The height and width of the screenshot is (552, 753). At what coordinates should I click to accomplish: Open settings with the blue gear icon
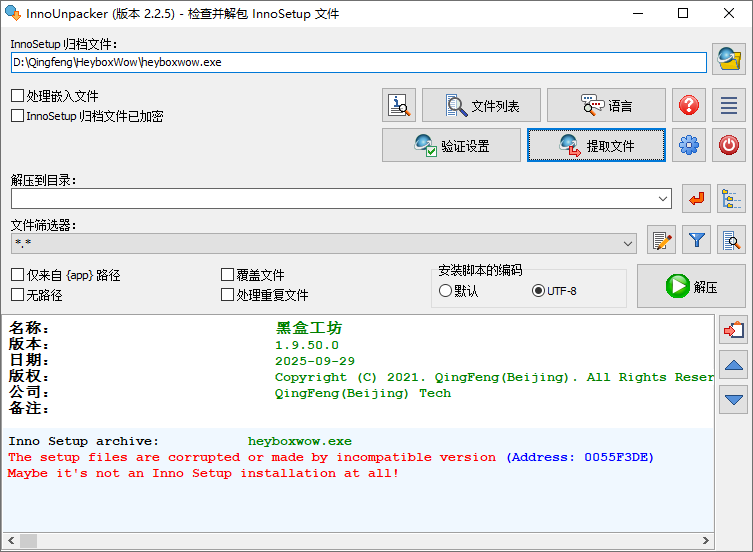coord(689,145)
